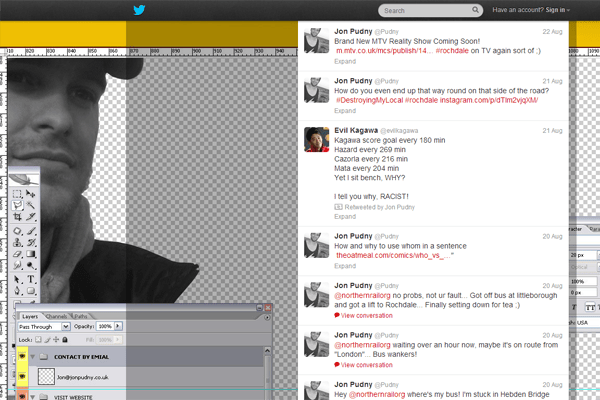
Task: Open the instagram.com/p/dTlm2vjqXM/ link
Action: pos(489,100)
